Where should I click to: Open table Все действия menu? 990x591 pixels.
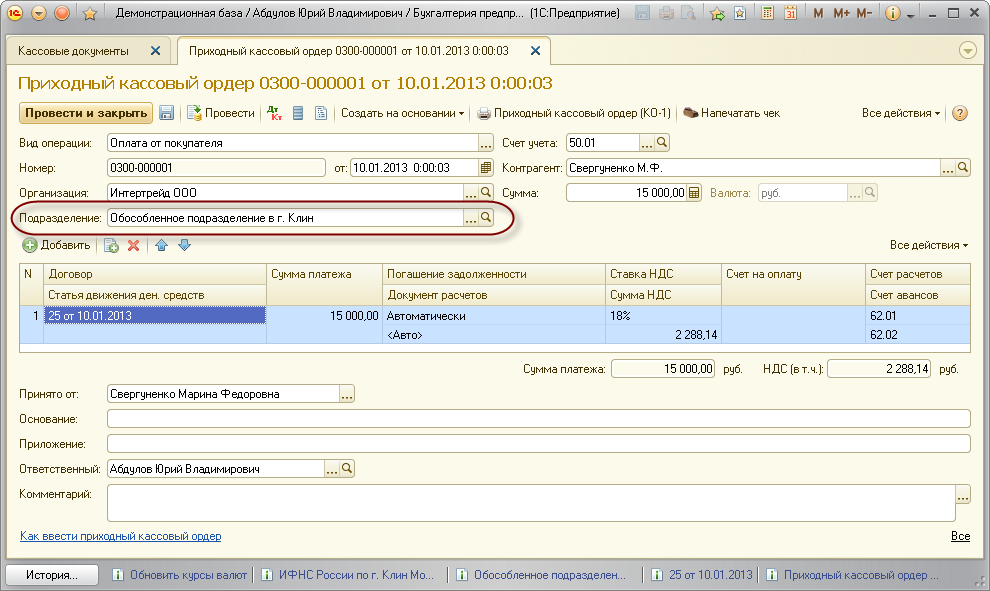pos(929,245)
